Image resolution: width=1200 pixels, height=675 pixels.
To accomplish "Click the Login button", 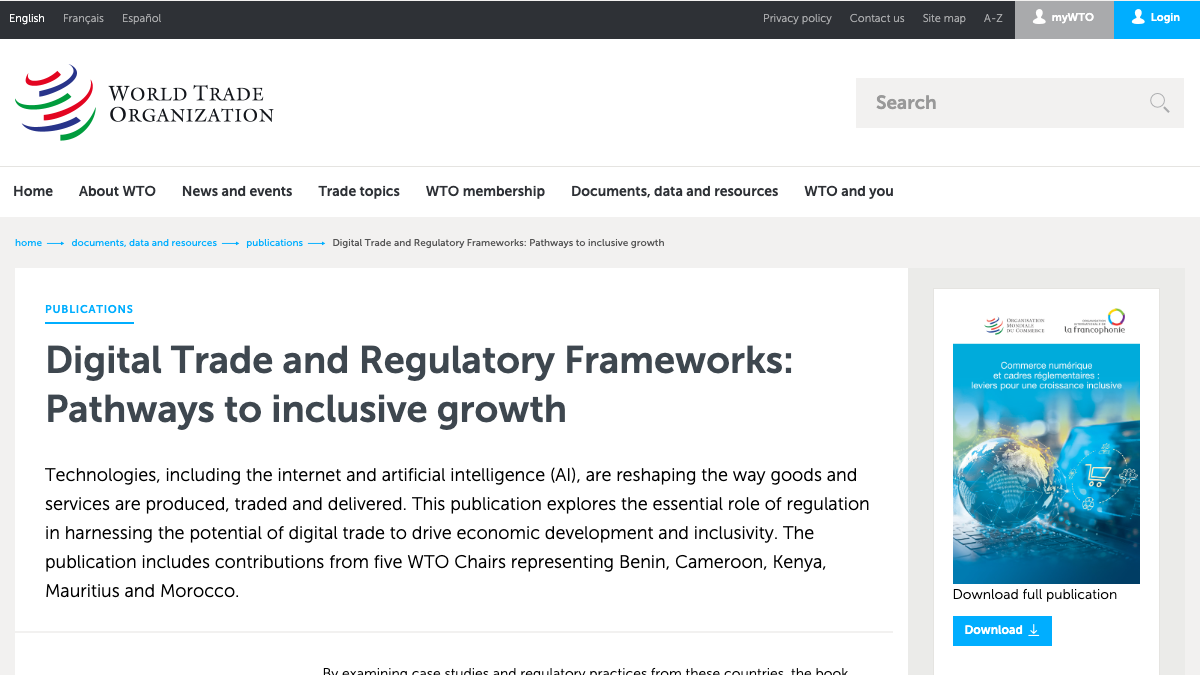I will pos(1157,19).
